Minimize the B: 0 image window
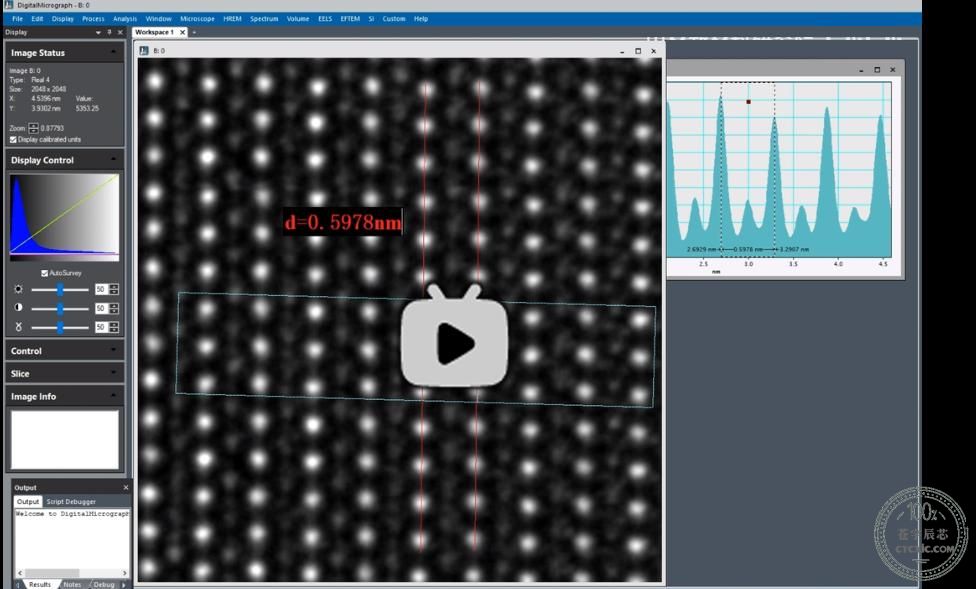This screenshot has width=976, height=589. click(622, 51)
